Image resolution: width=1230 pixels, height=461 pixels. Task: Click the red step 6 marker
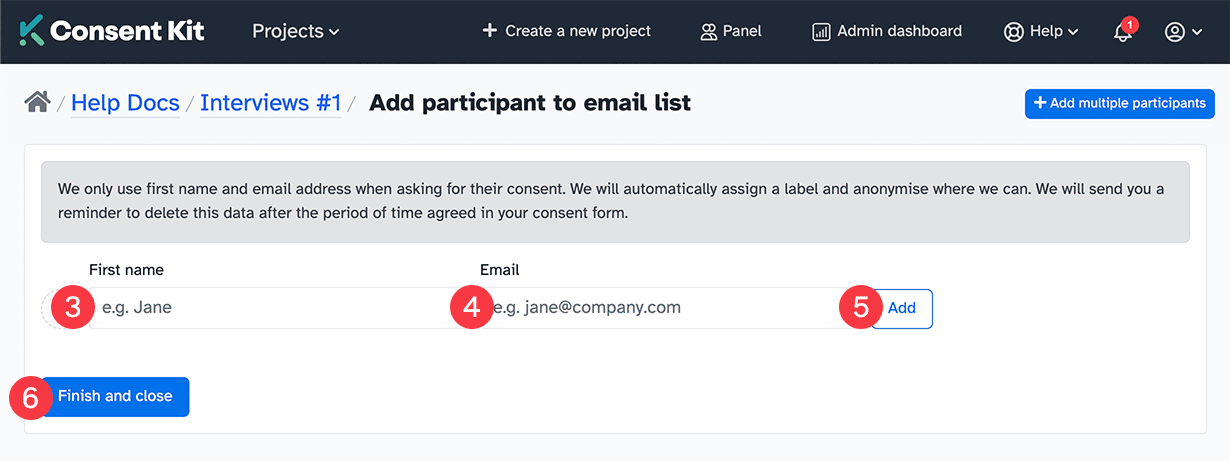[x=30, y=397]
